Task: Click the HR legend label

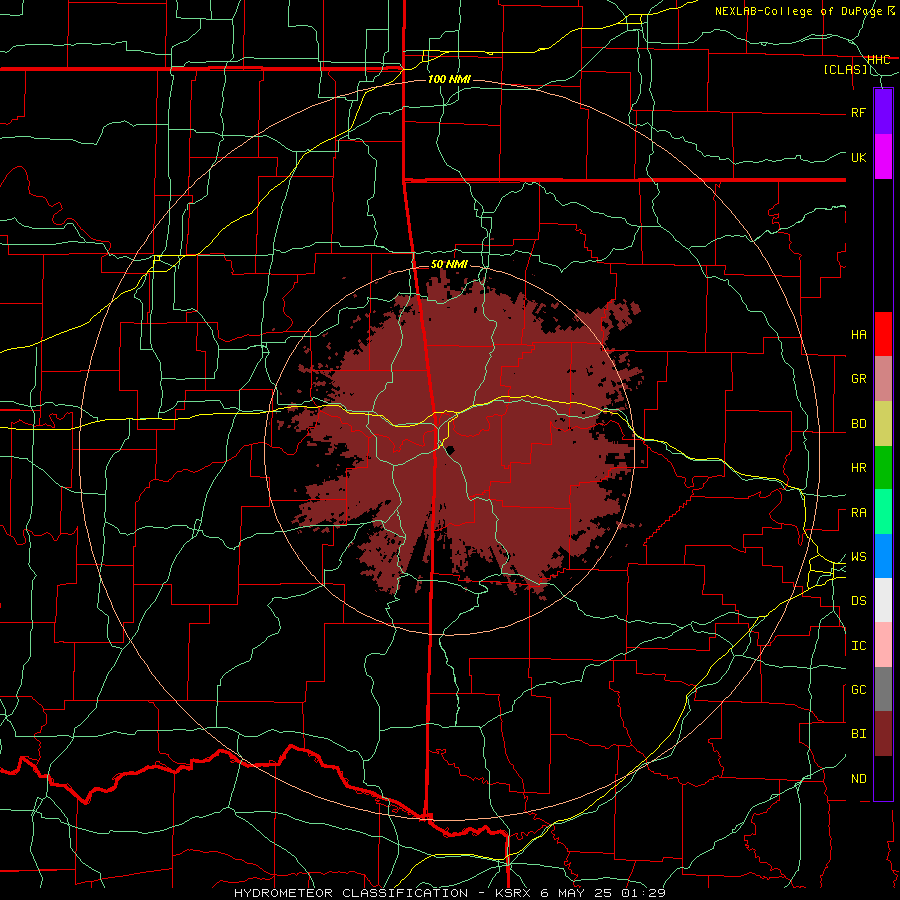Action: [858, 468]
